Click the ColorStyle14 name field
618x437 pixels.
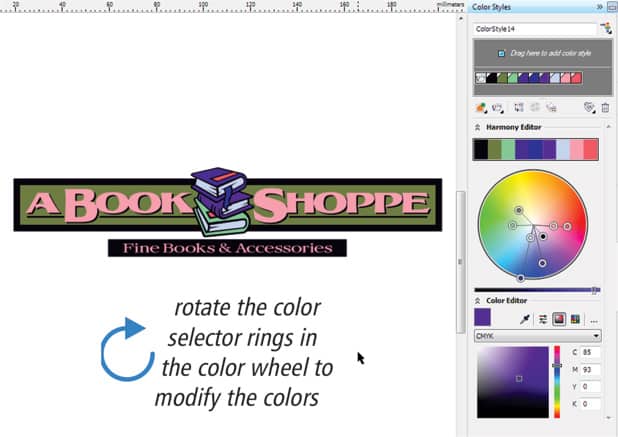click(x=534, y=30)
